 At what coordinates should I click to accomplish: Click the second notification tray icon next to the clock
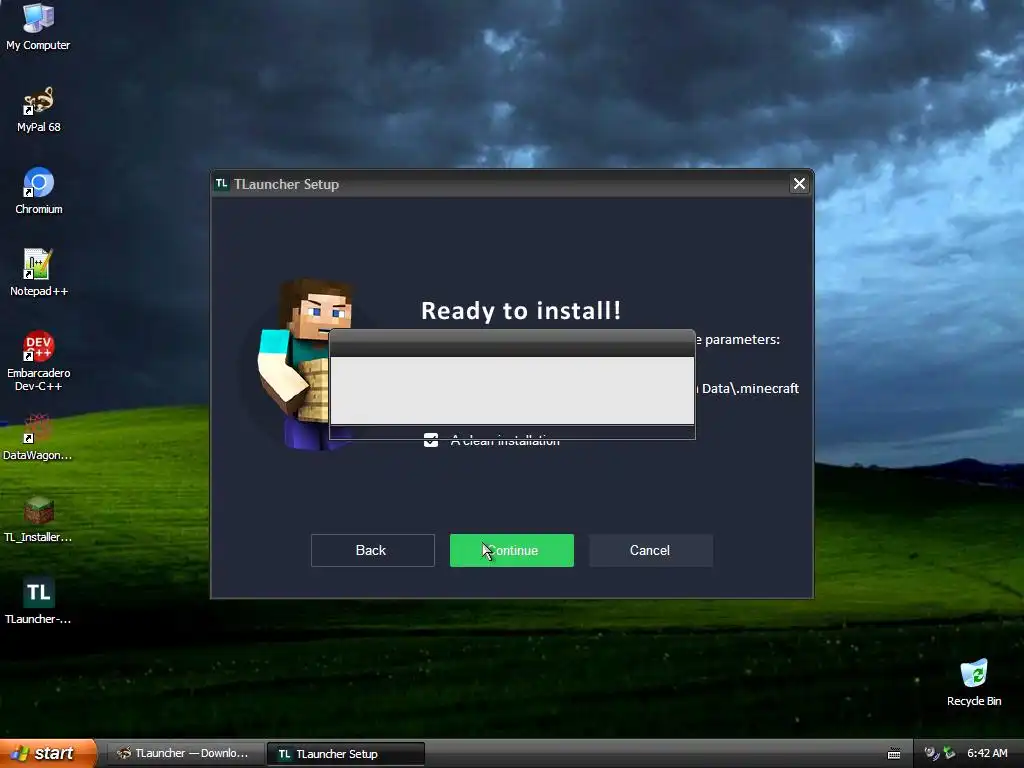click(x=949, y=754)
